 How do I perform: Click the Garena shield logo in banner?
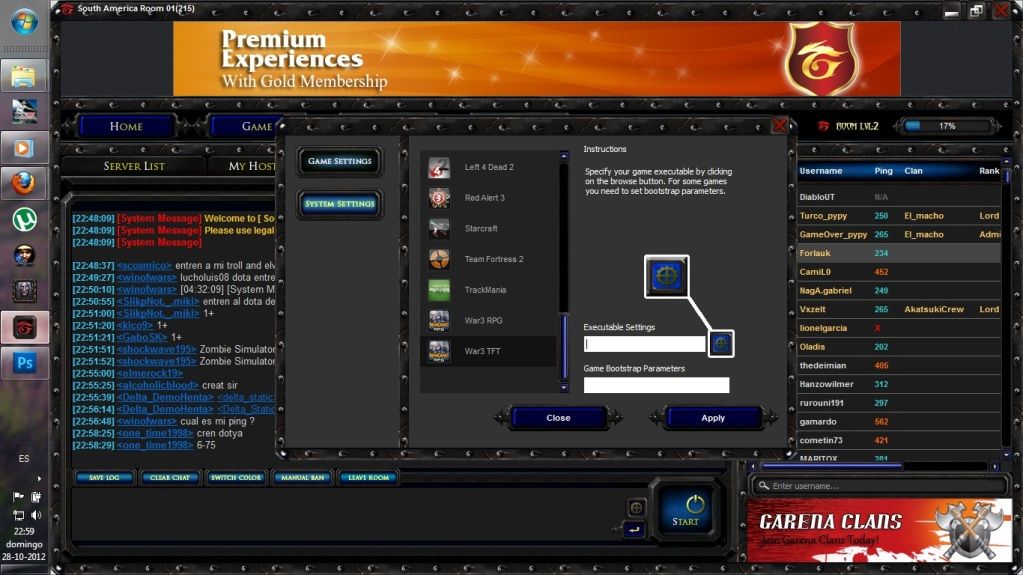point(821,59)
